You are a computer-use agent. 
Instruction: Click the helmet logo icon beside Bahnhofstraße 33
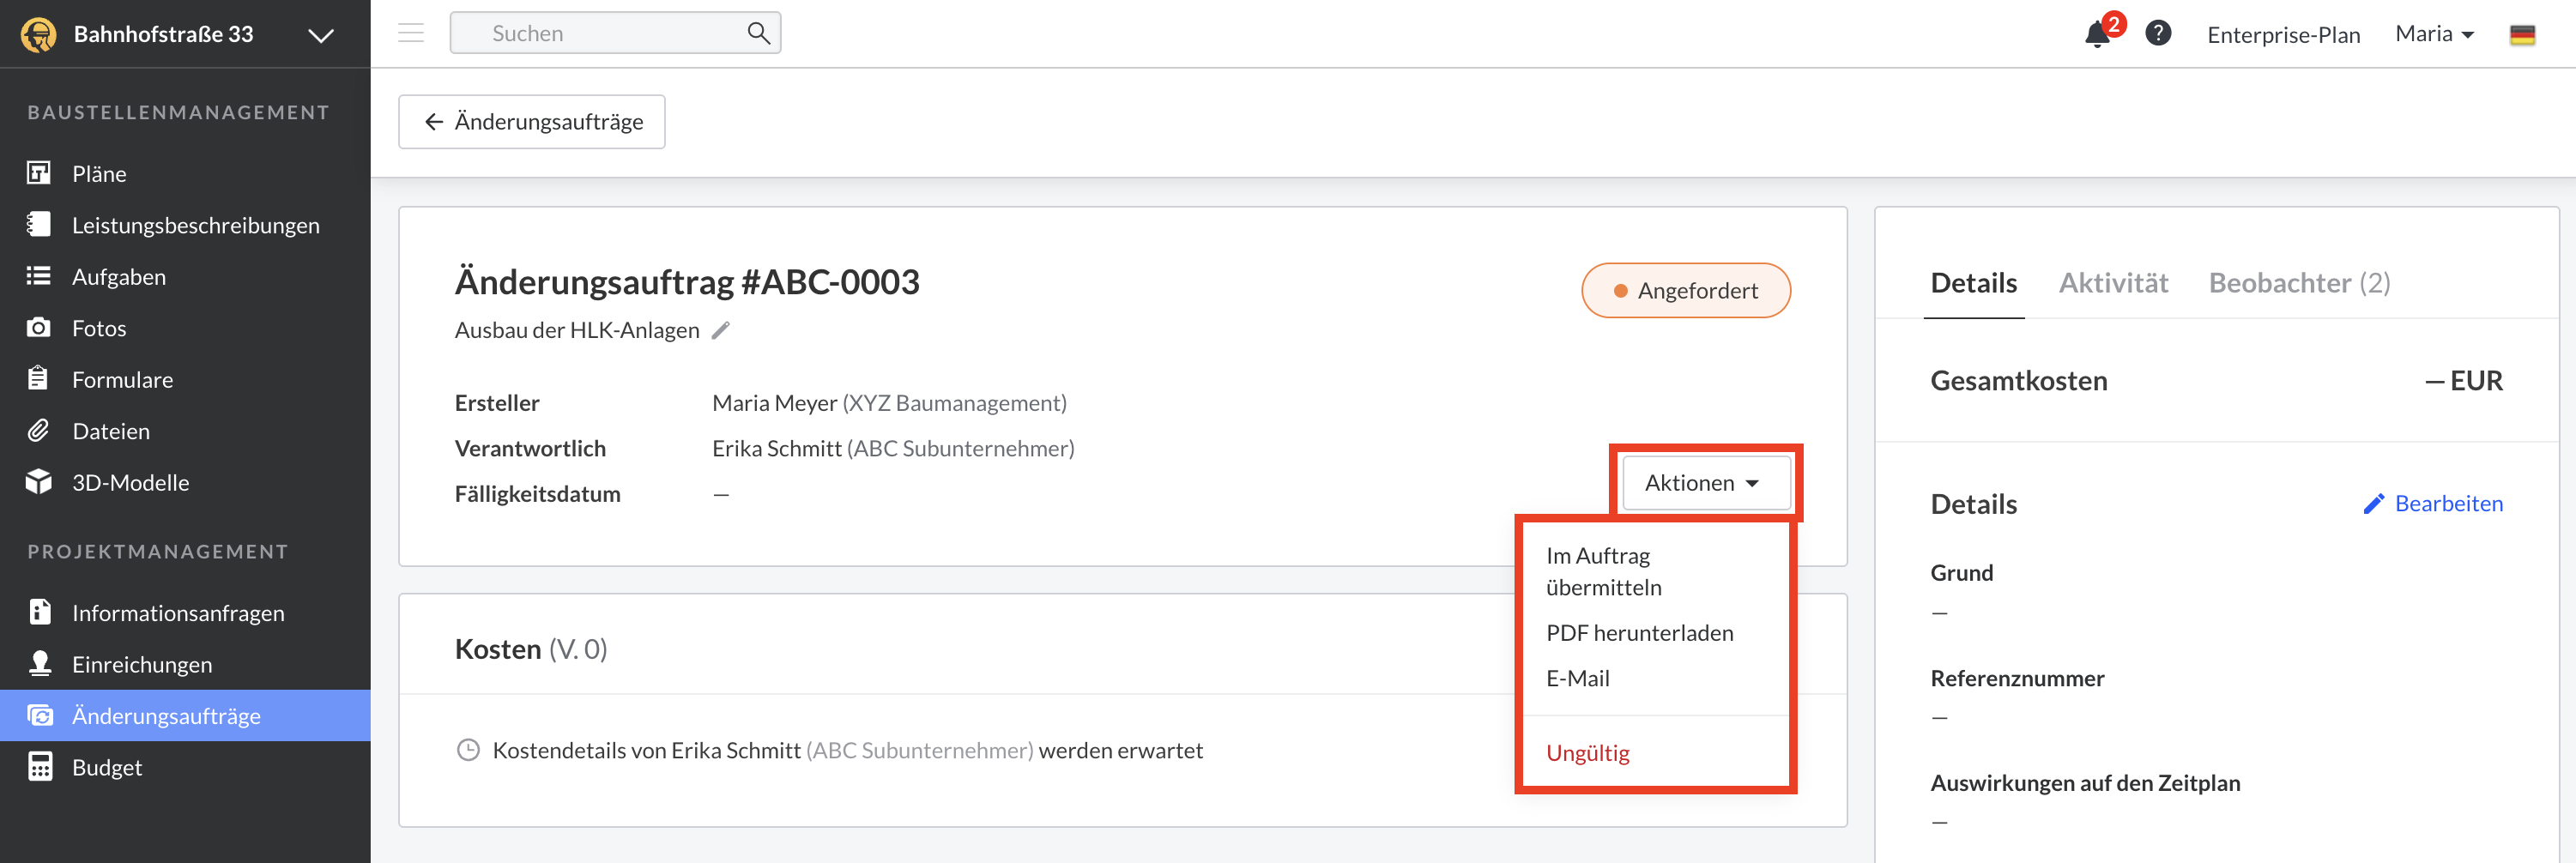[x=39, y=35]
